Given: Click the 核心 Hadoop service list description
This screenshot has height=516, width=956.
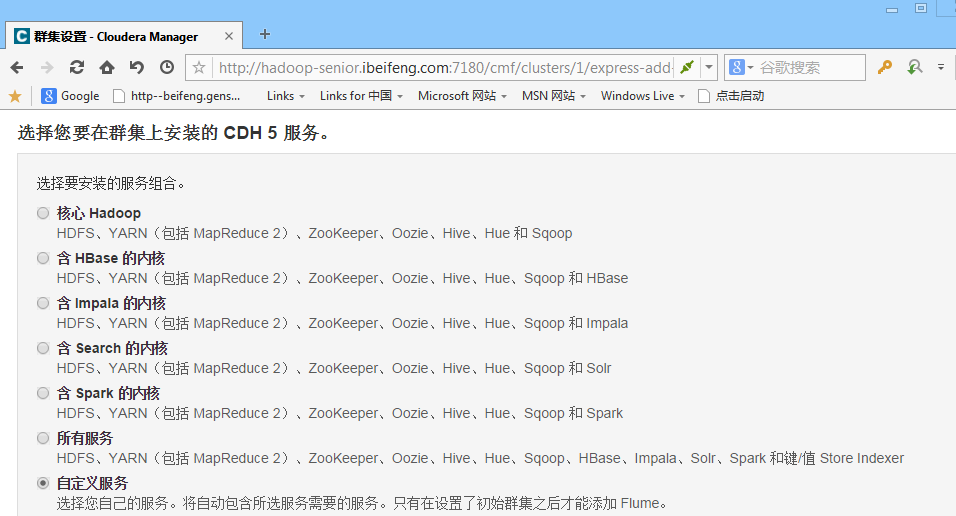Looking at the screenshot, I should click(x=315, y=233).
